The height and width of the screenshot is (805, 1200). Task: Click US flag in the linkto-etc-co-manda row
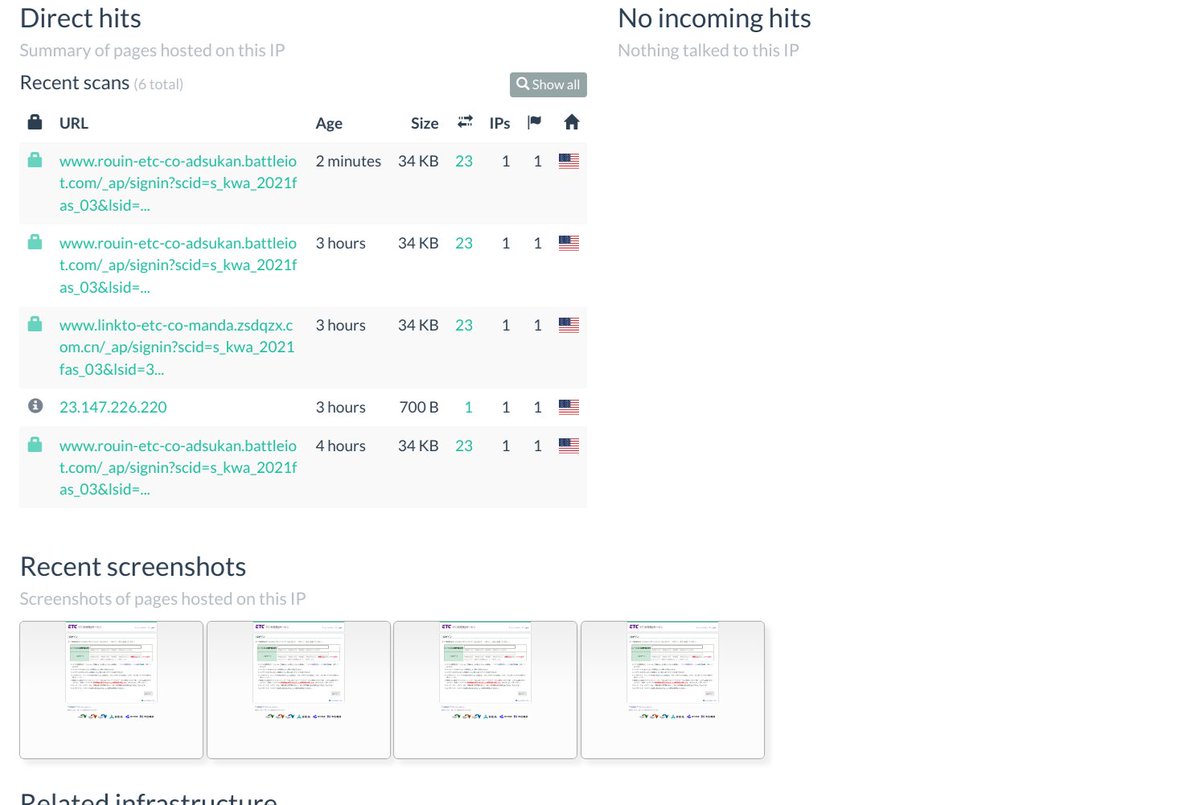coord(569,325)
